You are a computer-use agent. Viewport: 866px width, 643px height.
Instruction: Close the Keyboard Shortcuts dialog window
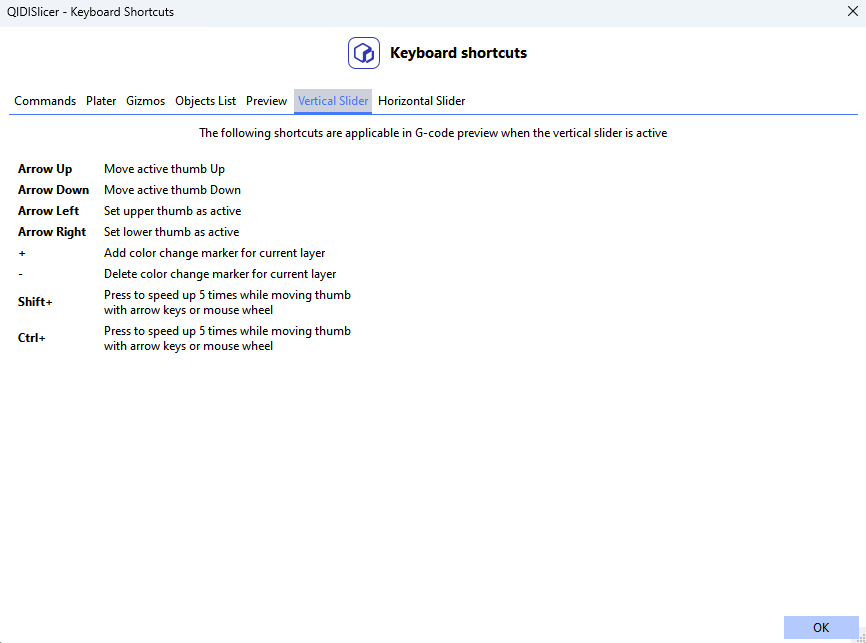(852, 12)
